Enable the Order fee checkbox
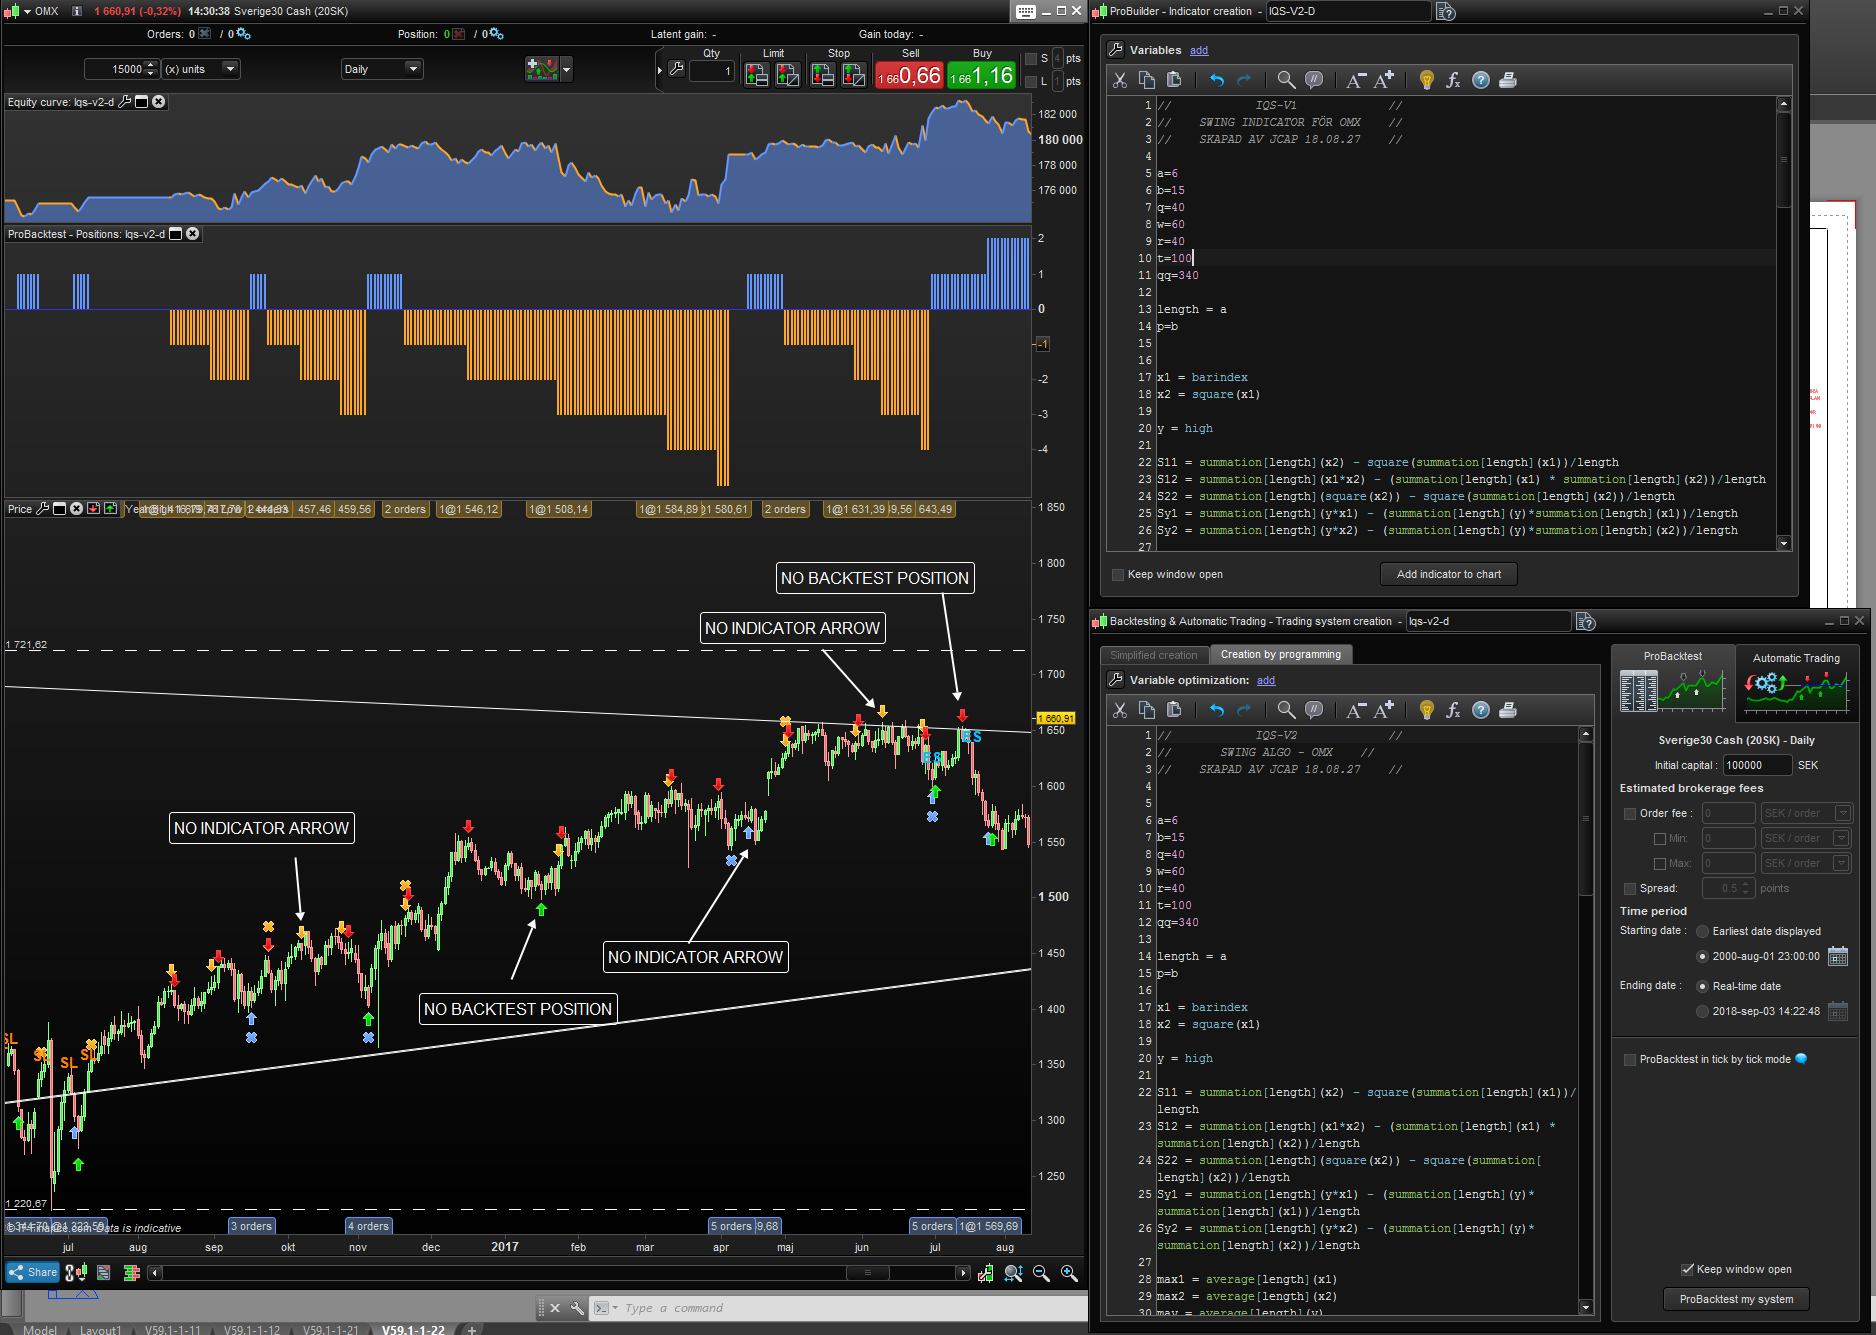1876x1335 pixels. point(1630,814)
